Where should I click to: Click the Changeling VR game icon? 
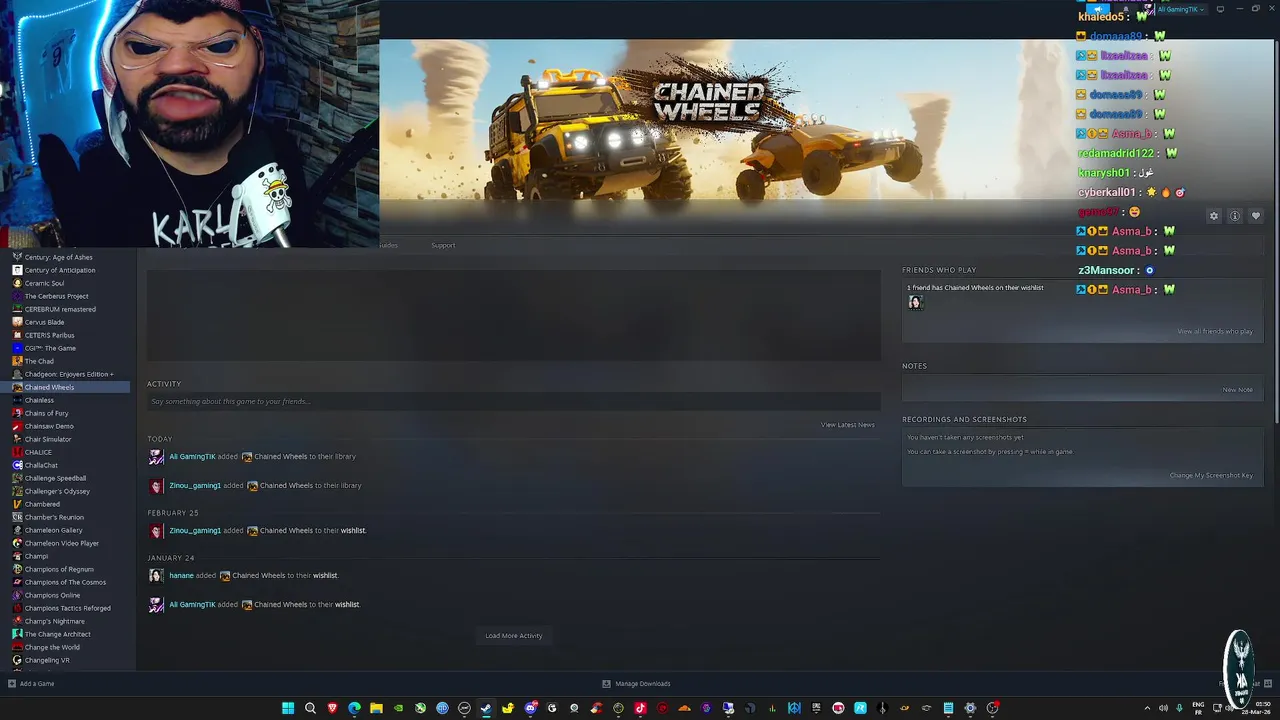coord(17,660)
